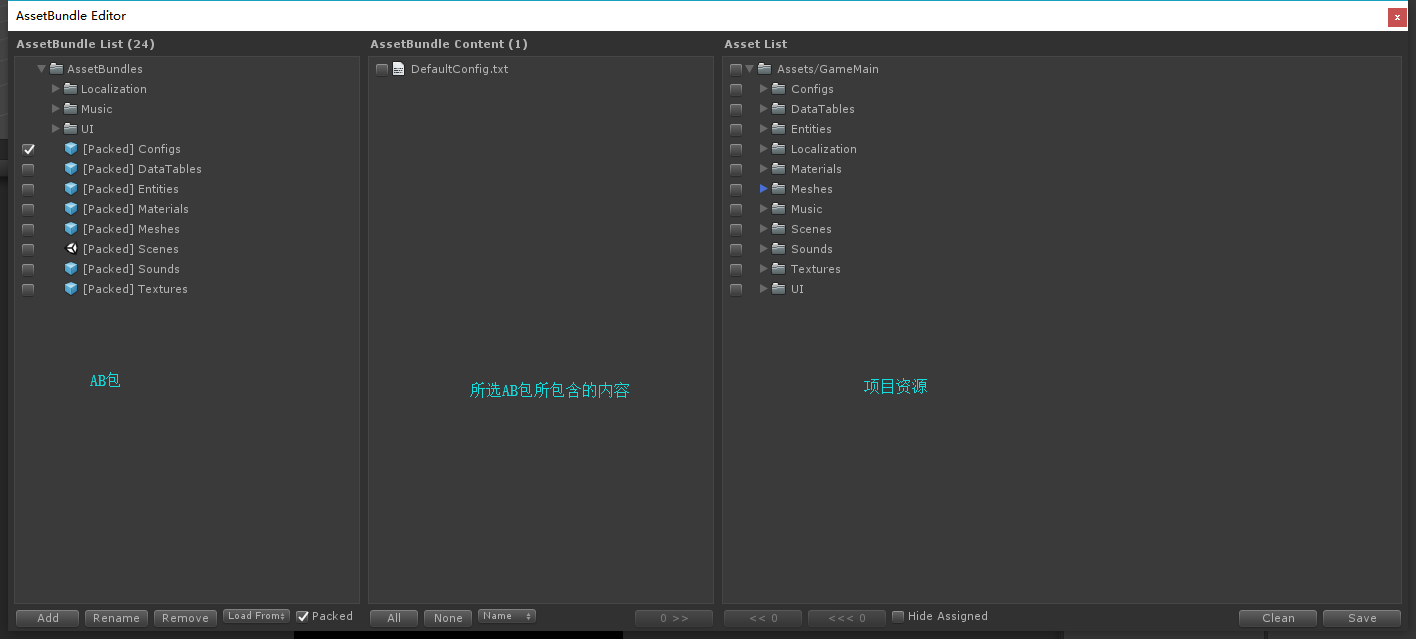This screenshot has height=639, width=1416.
Task: Expand the UI folder in AssetBundle List
Action: (x=56, y=128)
